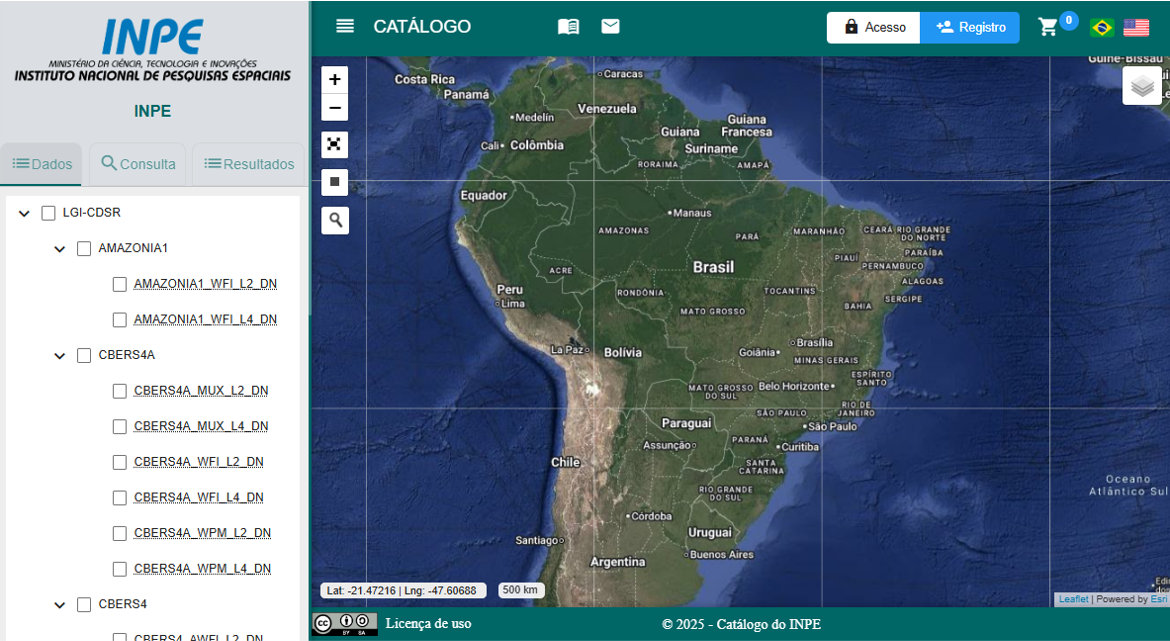1170x641 pixels.
Task: Open the Resultados tab
Action: point(249,164)
